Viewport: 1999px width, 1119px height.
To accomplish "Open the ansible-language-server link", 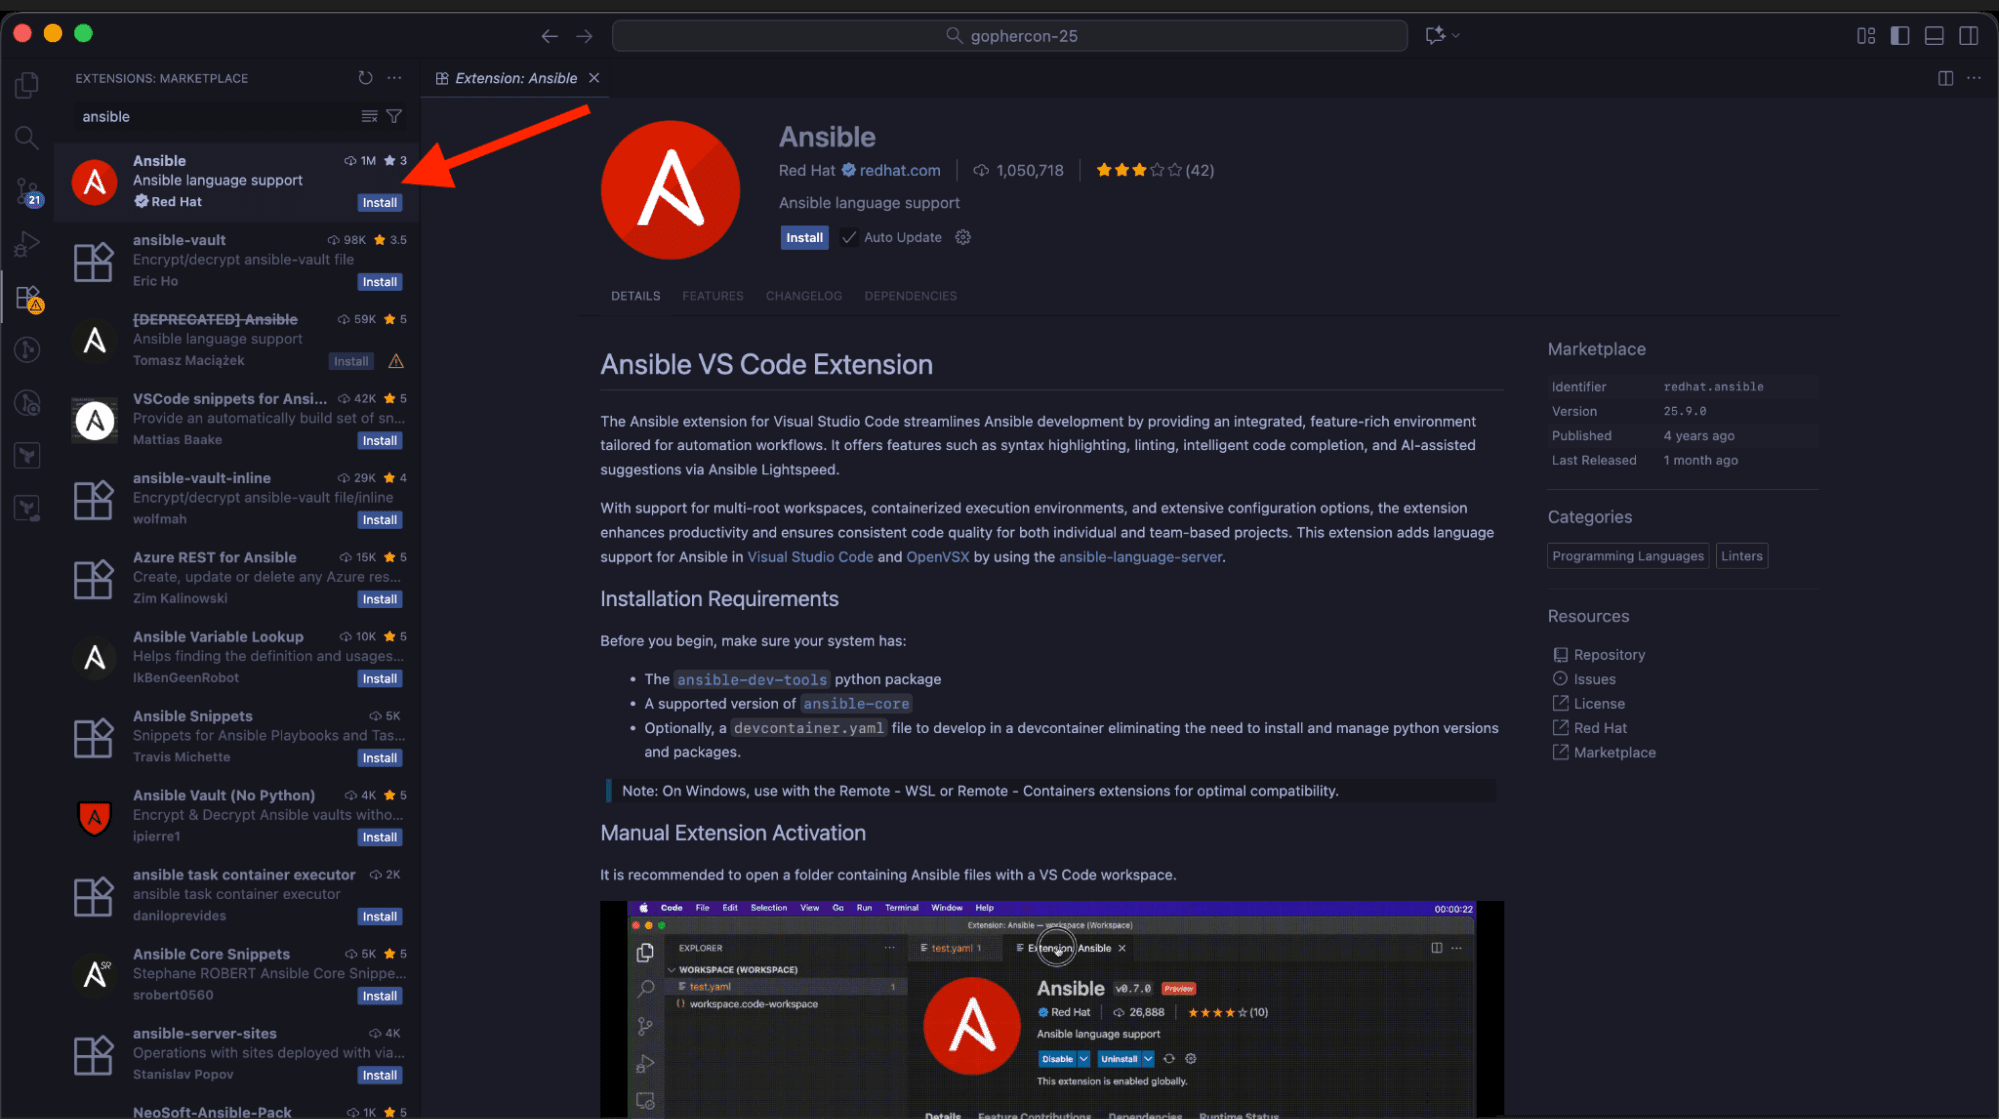I will [1140, 557].
